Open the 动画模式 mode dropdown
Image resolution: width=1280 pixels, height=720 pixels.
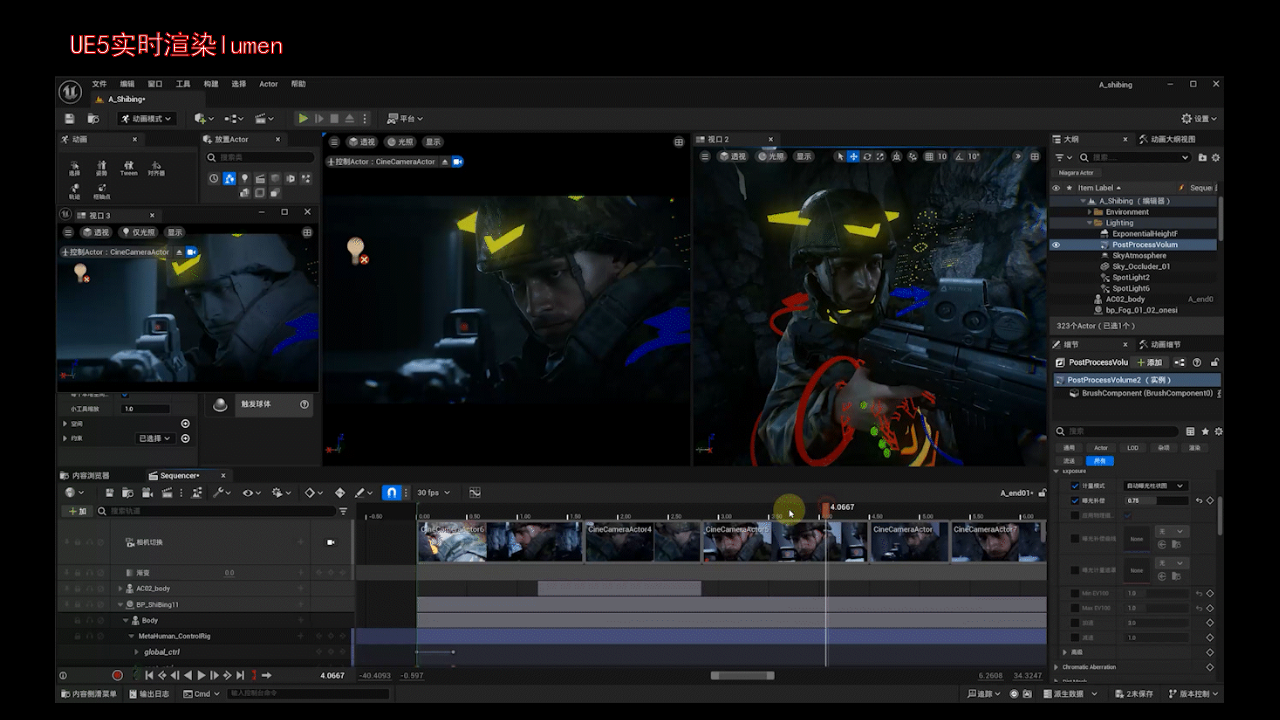146,118
